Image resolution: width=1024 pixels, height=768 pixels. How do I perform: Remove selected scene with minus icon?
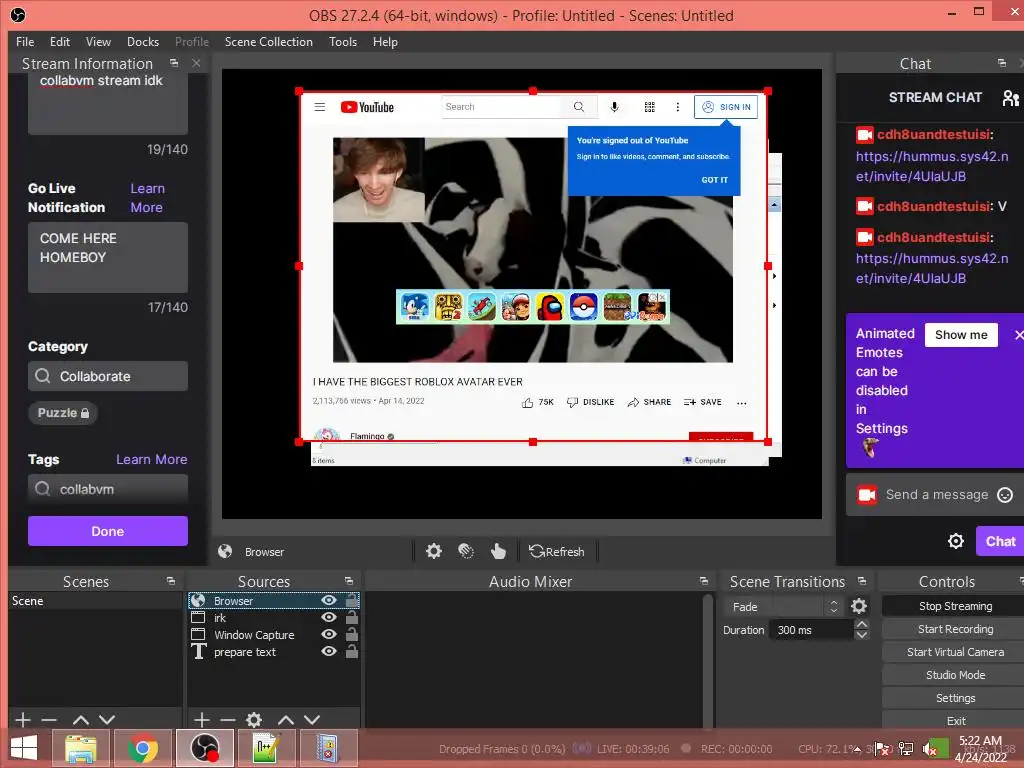click(x=49, y=720)
